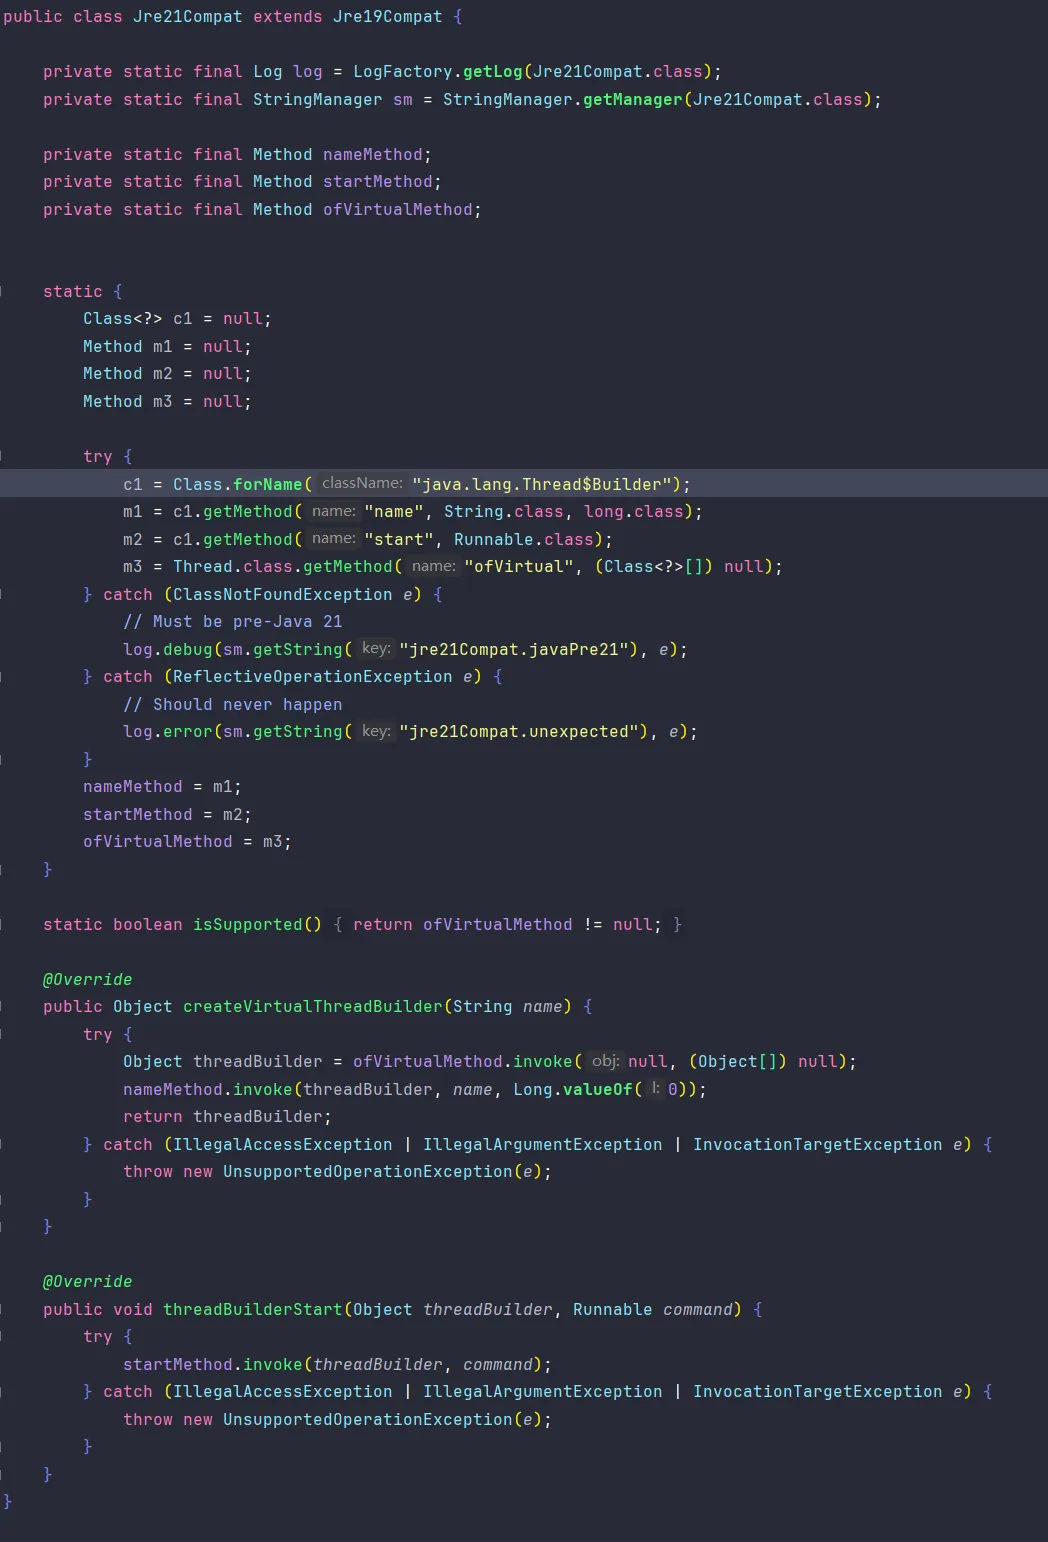The width and height of the screenshot is (1048, 1542).
Task: Click the comment '// Must be pre-Java 21'
Action: pyautogui.click(x=233, y=622)
